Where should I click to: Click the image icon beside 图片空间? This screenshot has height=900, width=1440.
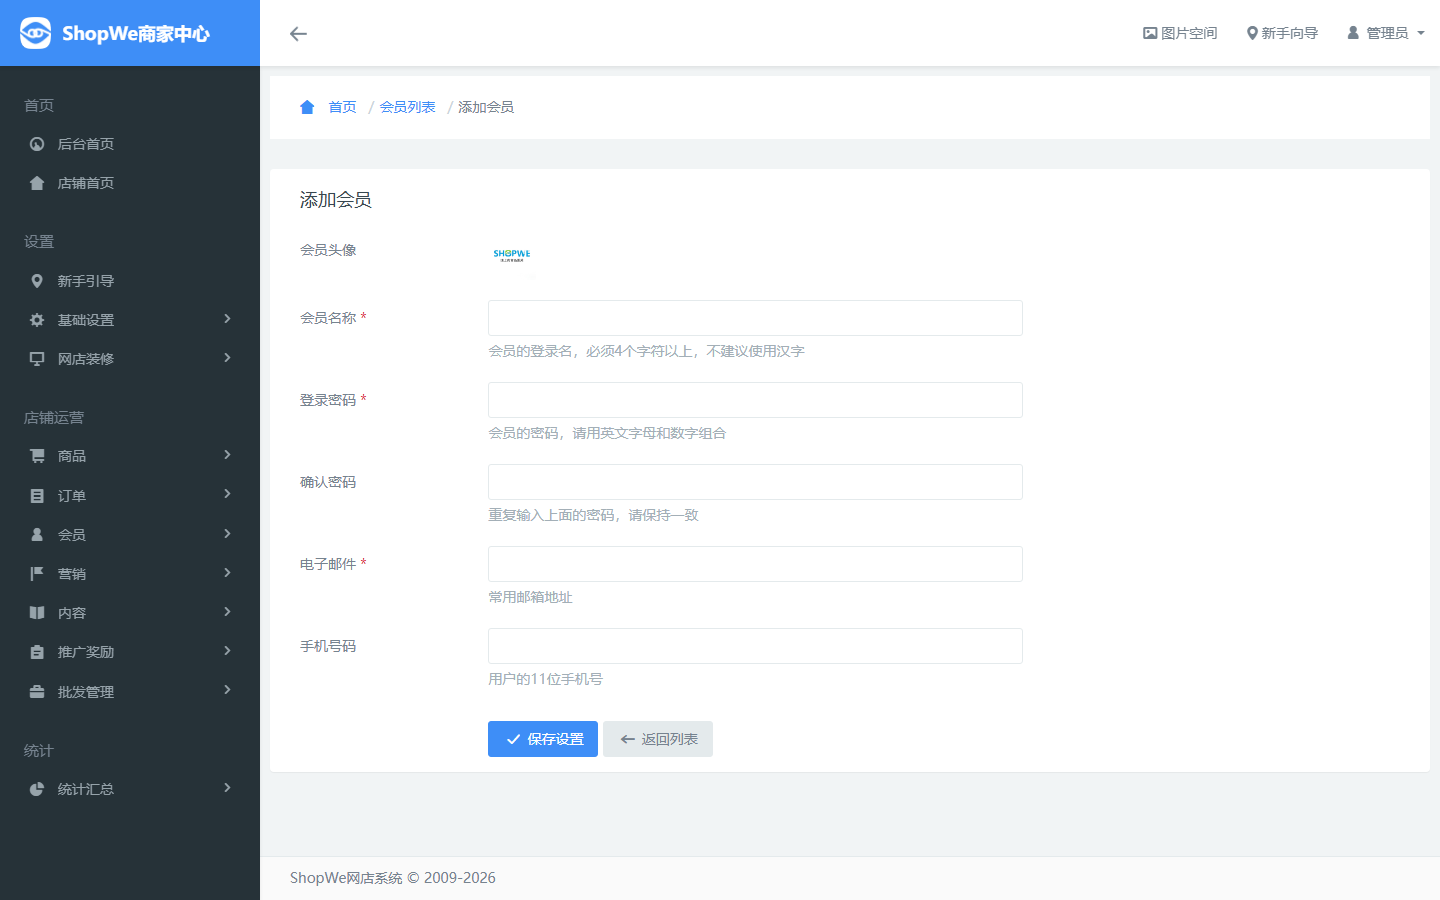coord(1150,33)
